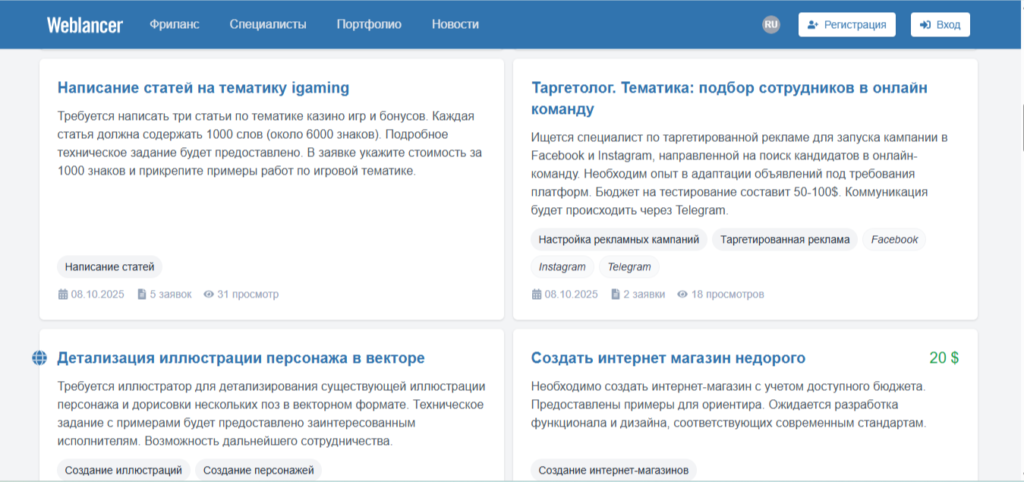Click the иллюстратор job description paragraph
Image resolution: width=1024 pixels, height=482 pixels.
pos(272,413)
